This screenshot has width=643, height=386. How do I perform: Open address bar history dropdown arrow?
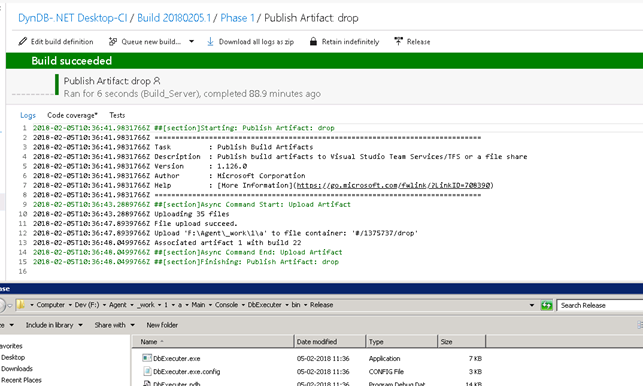pyautogui.click(x=532, y=305)
